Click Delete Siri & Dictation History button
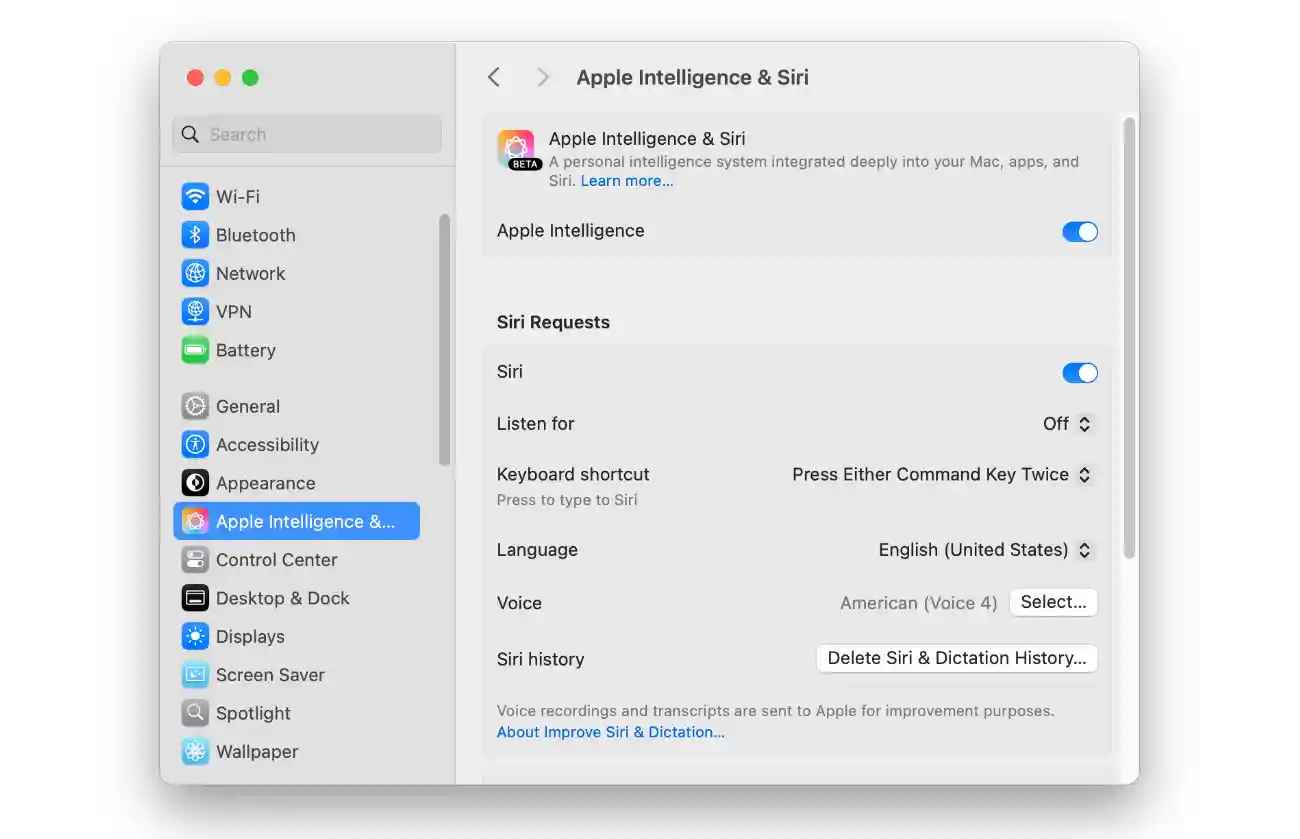This screenshot has height=839, width=1300. pyautogui.click(x=957, y=658)
